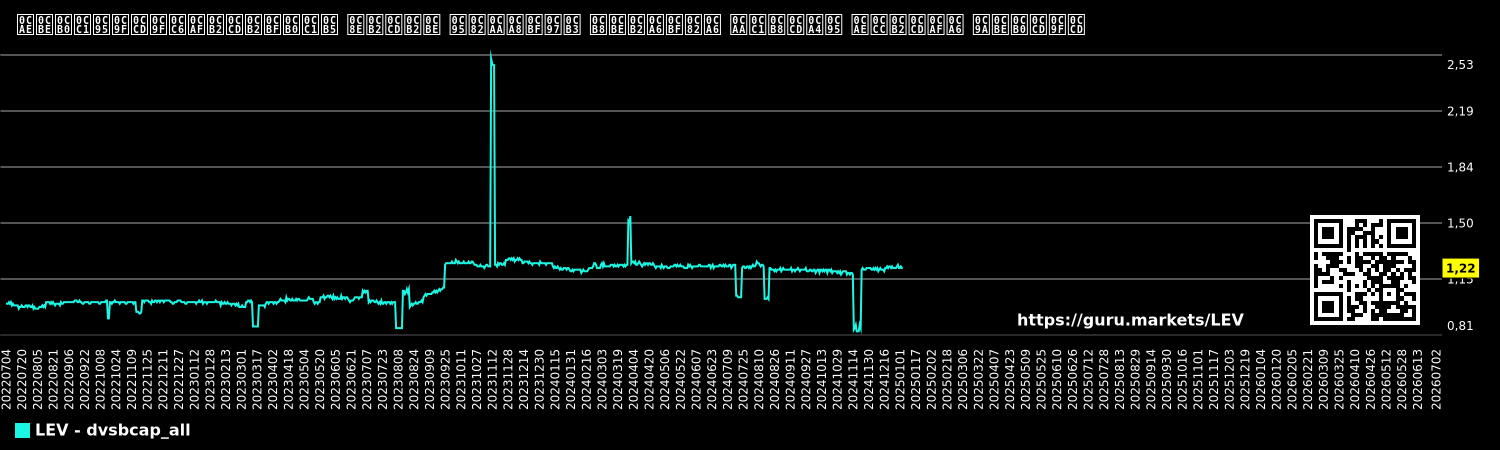1500x450 pixels.
Task: Toggle the LEV - dvsbcap_all legend label
Action: click(112, 431)
